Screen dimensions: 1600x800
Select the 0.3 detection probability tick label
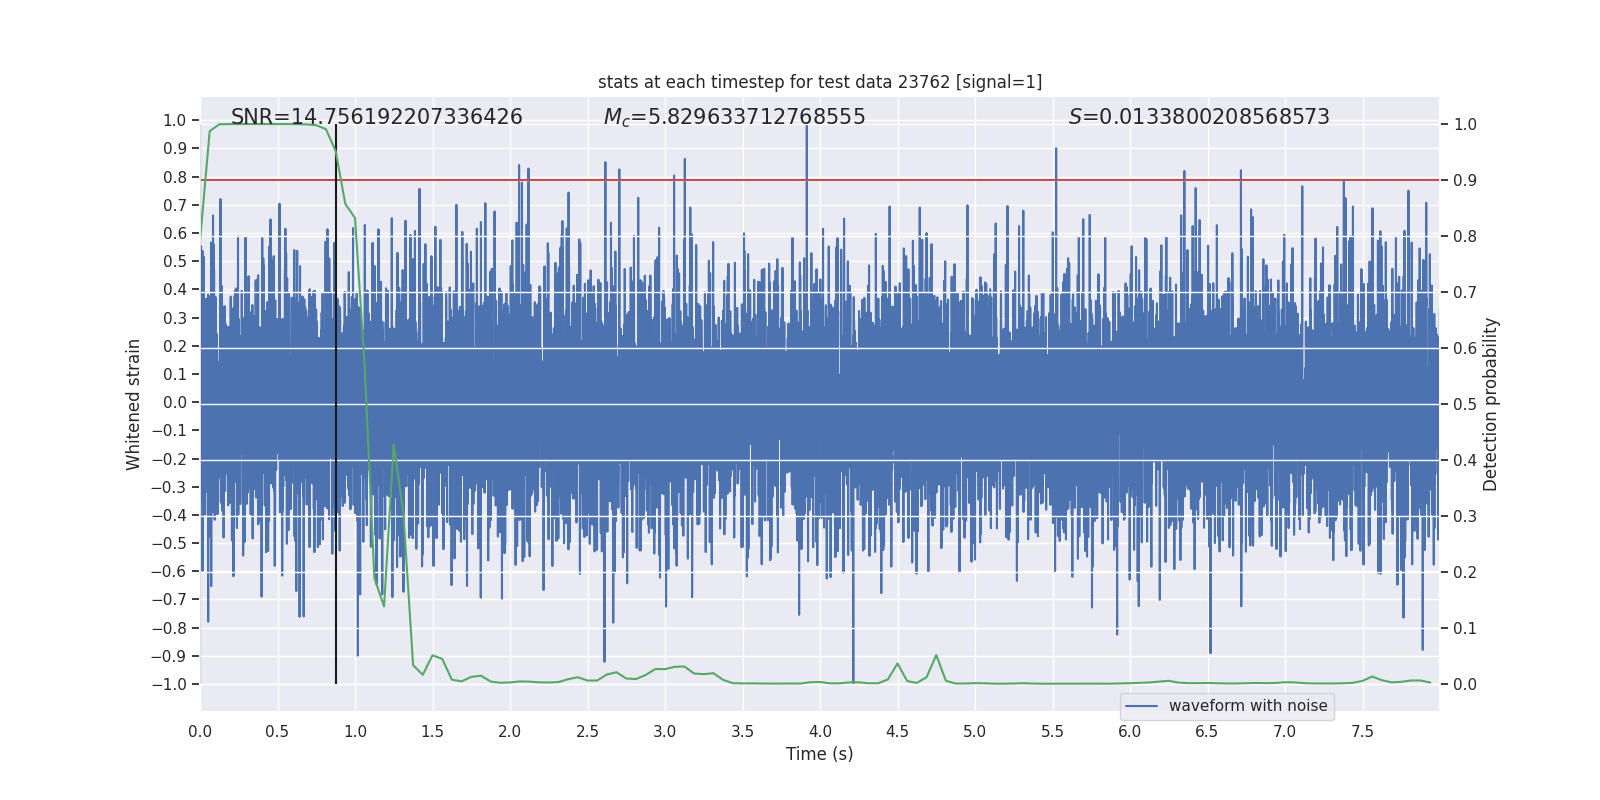(x=1465, y=516)
